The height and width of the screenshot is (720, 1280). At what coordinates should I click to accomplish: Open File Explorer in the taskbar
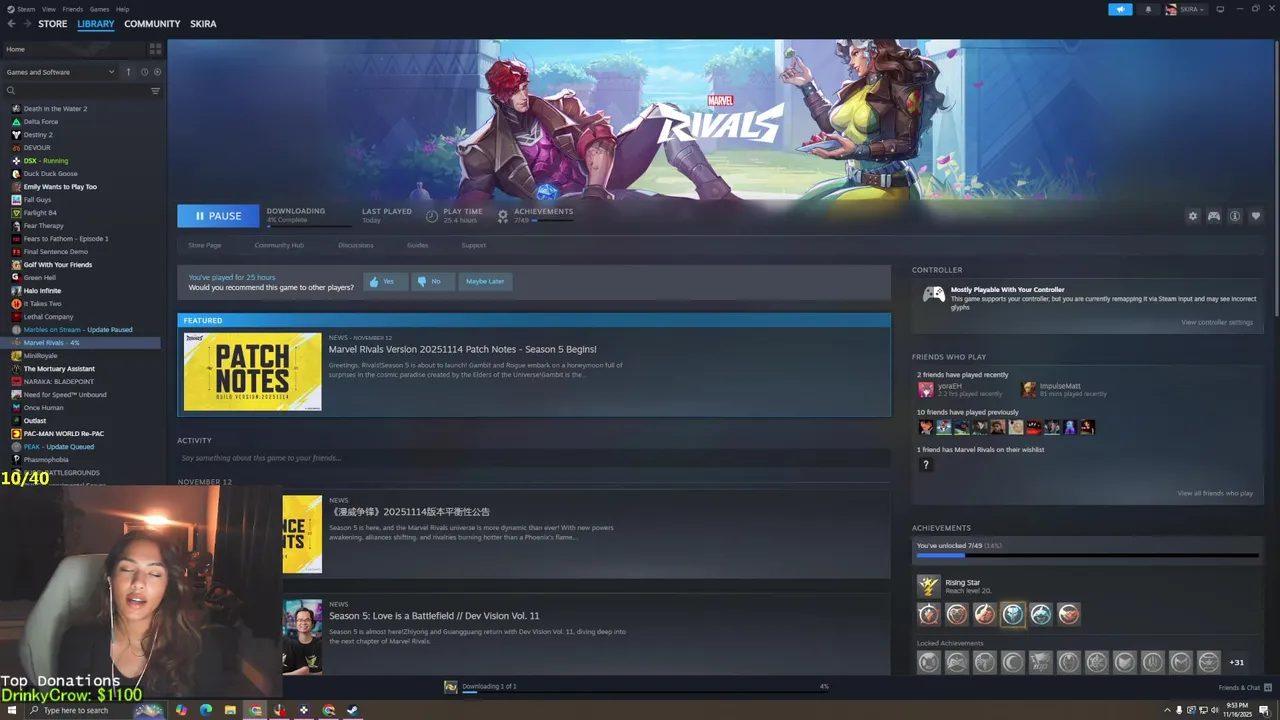230,710
